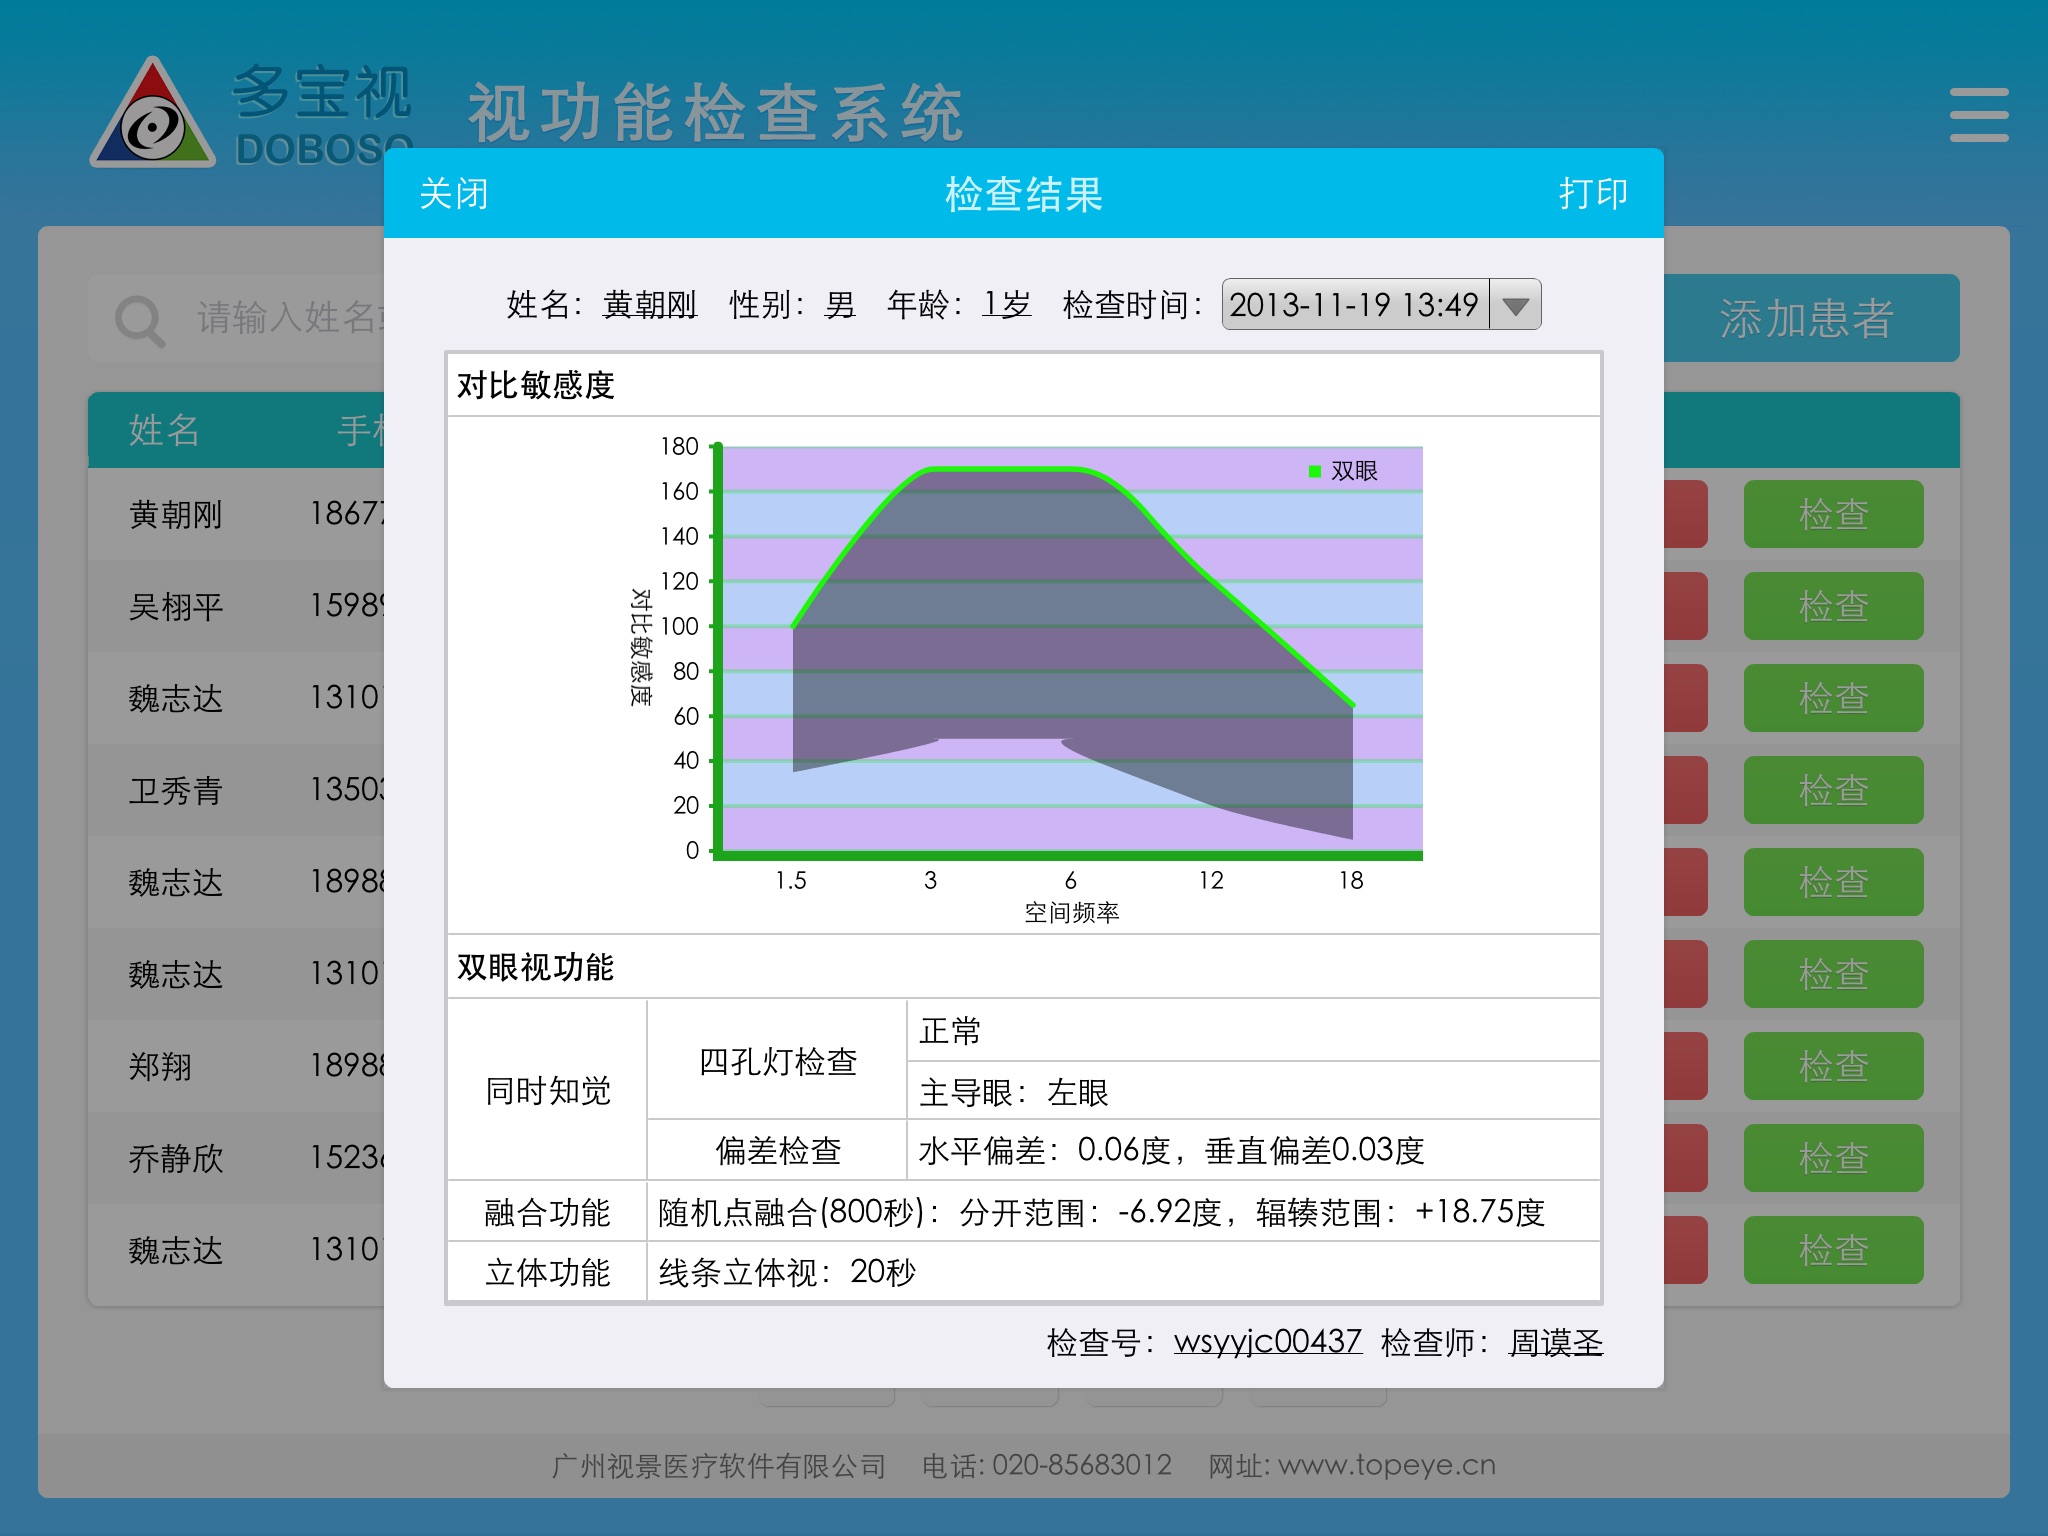Open the hamburger menu icon
The image size is (2048, 1536).
pyautogui.click(x=1978, y=114)
